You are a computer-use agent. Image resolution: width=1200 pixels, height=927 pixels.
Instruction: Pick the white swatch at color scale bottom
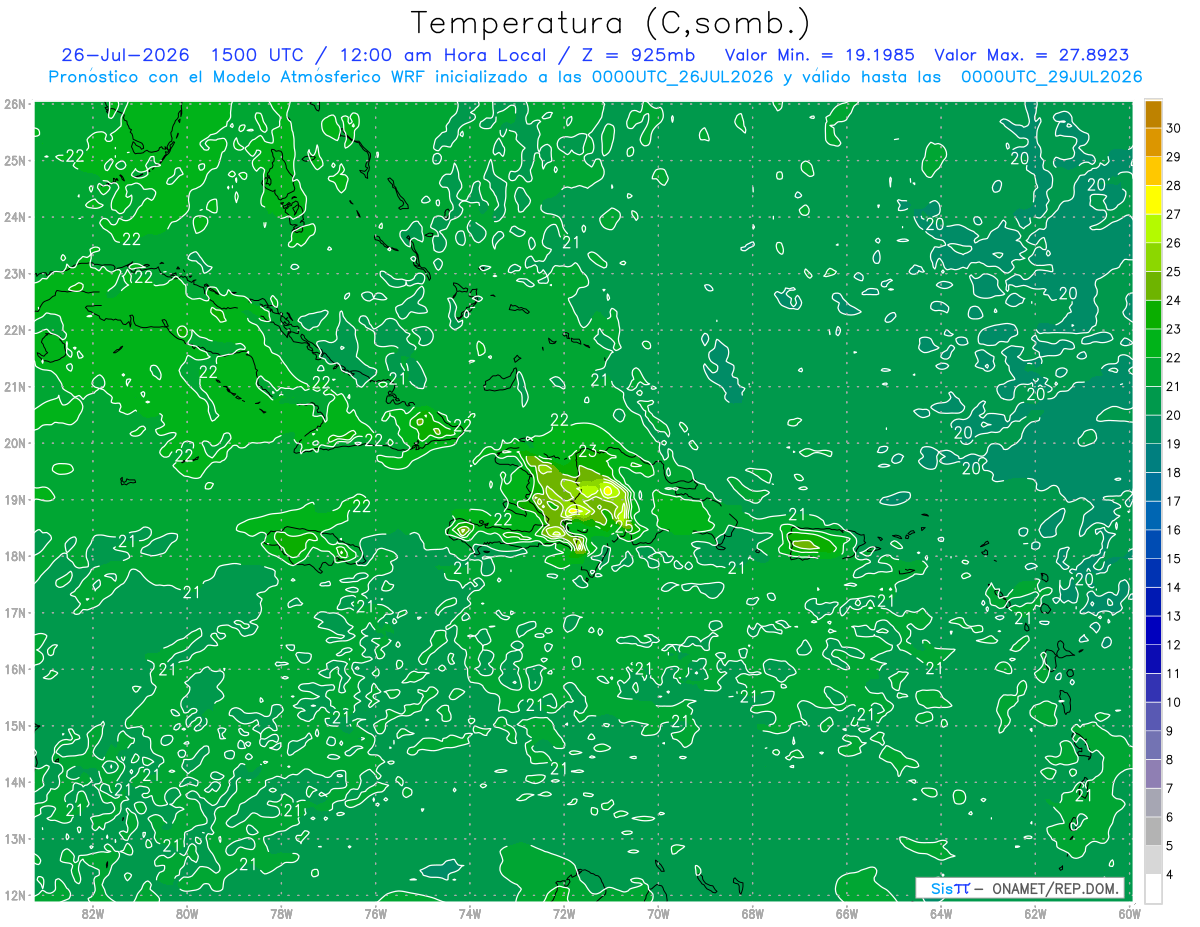[1153, 888]
